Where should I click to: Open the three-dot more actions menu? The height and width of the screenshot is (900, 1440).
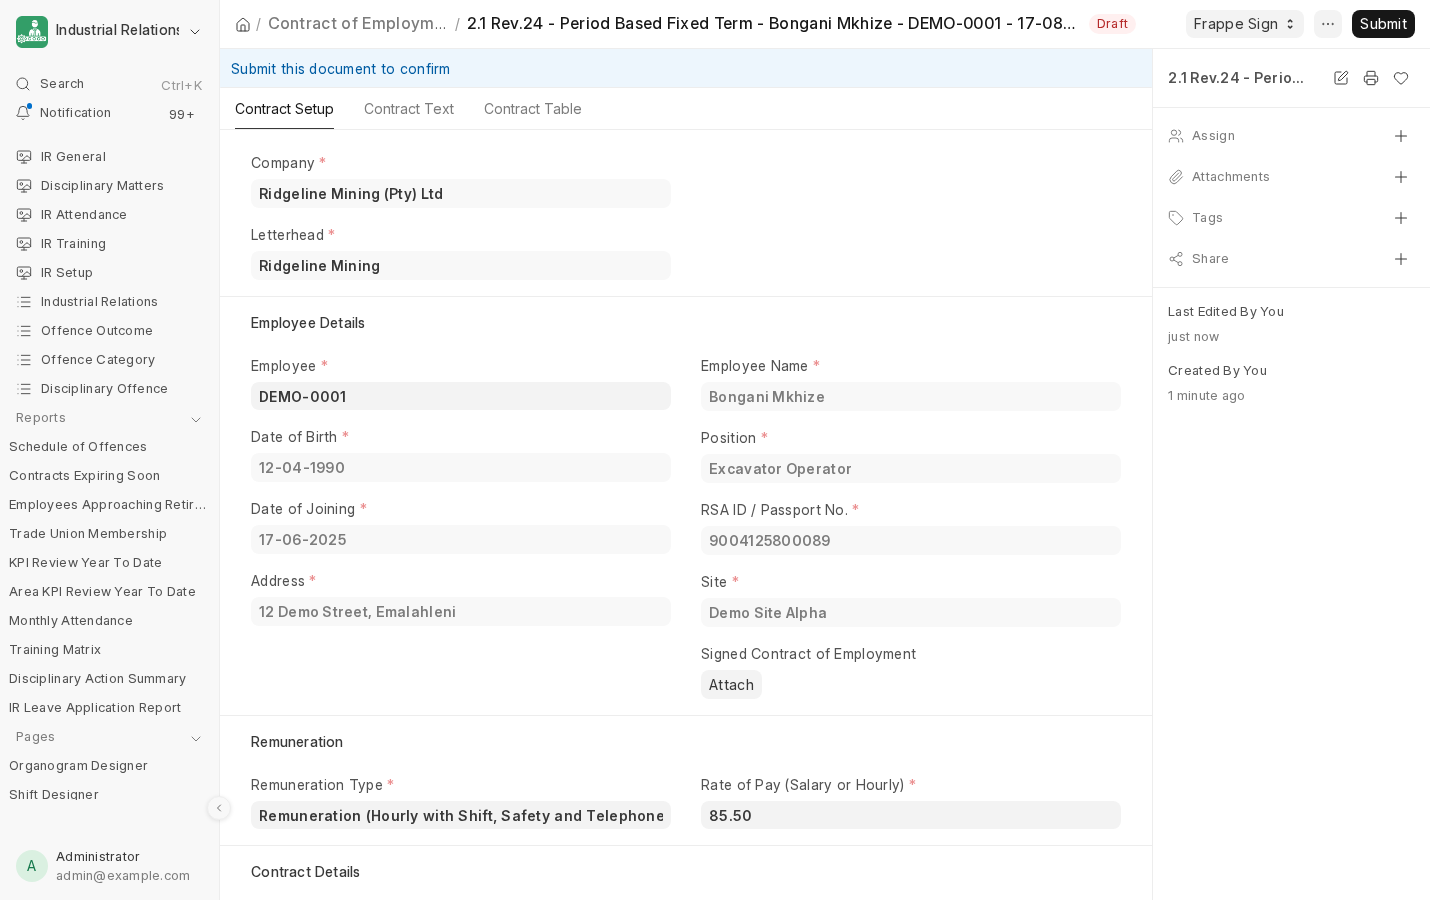click(1328, 24)
